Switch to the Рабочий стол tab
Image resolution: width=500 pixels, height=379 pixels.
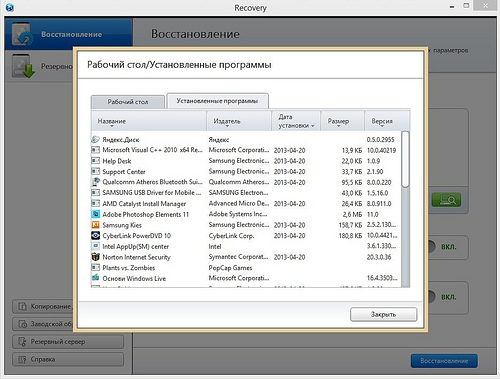(x=128, y=102)
